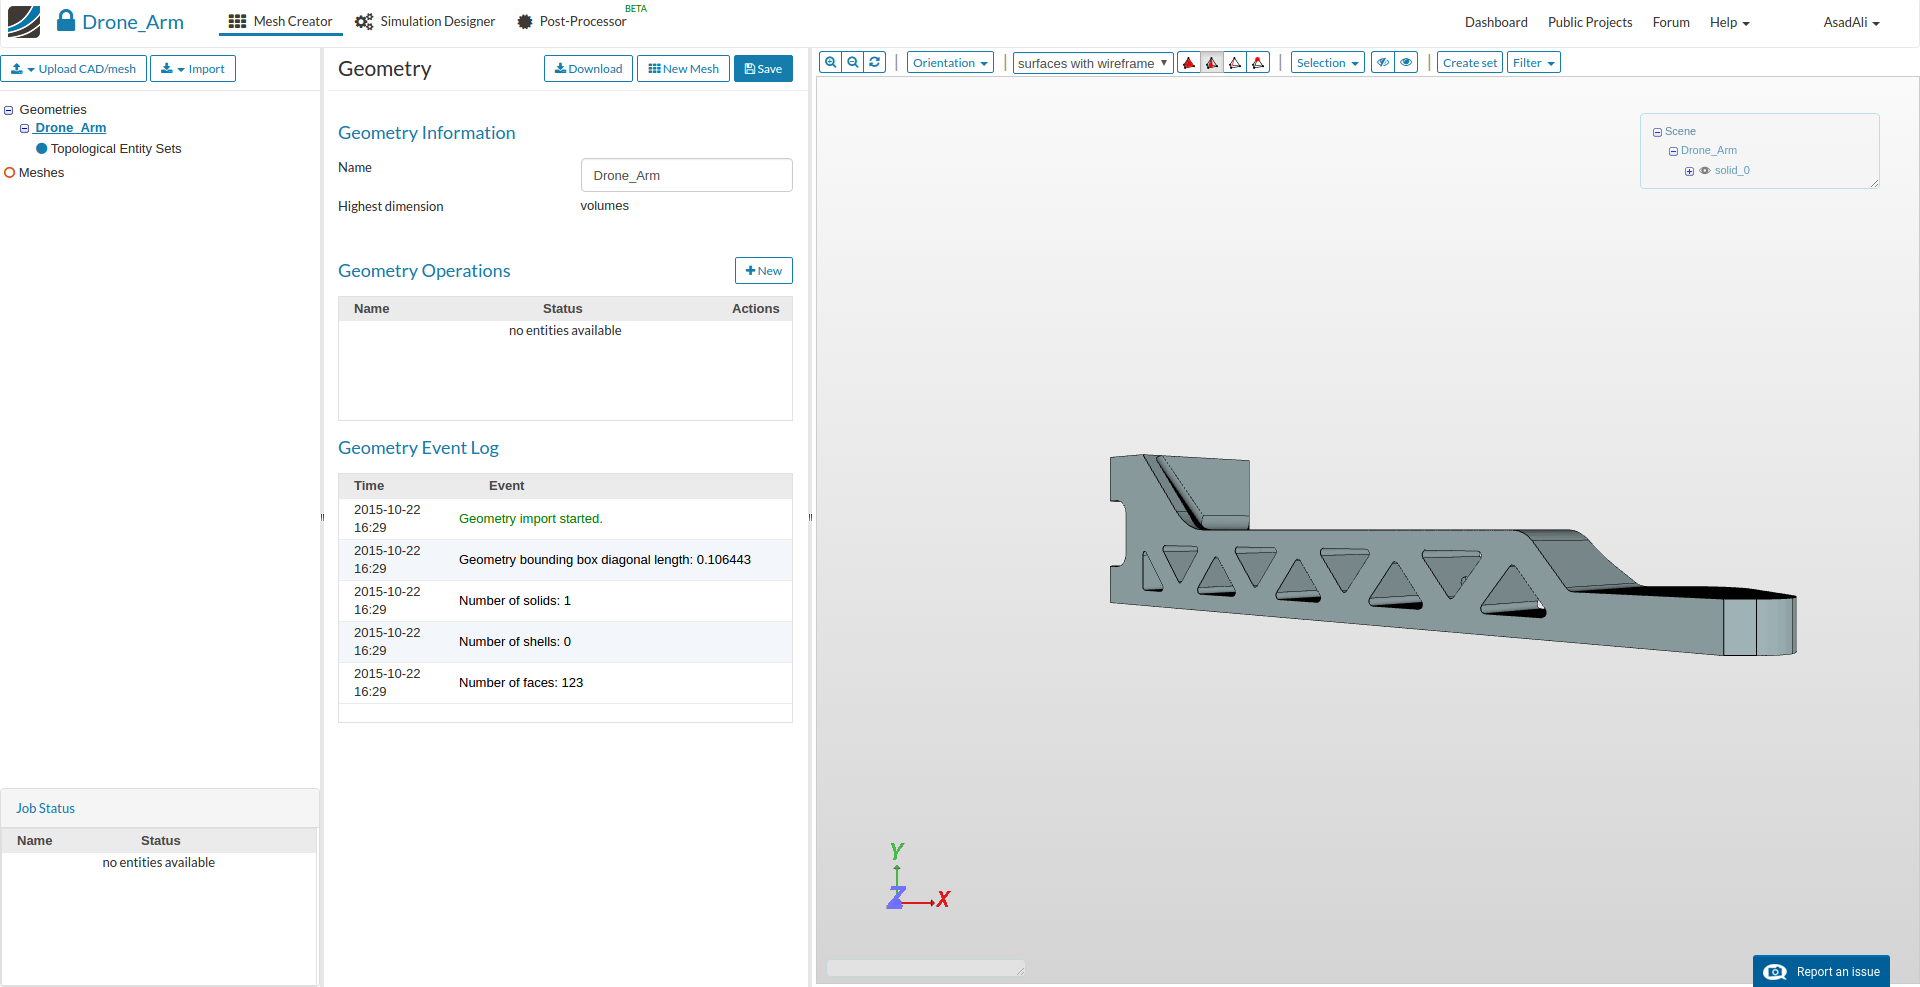
Task: Expand the solid_0 tree node
Action: (x=1689, y=171)
